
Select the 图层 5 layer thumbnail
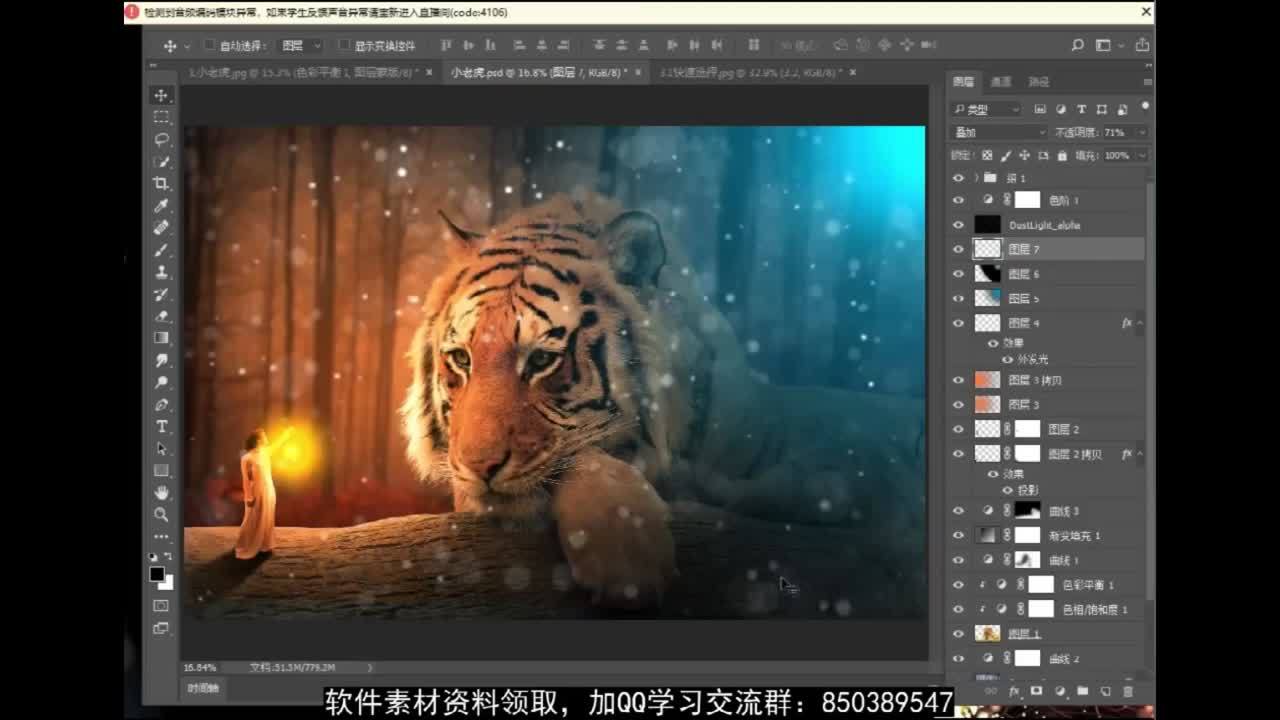[x=987, y=298]
